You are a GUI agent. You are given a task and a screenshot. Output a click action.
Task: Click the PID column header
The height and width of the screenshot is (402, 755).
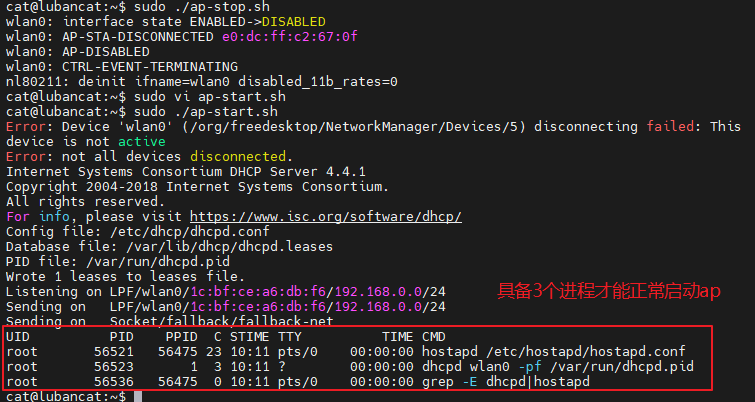coord(121,337)
